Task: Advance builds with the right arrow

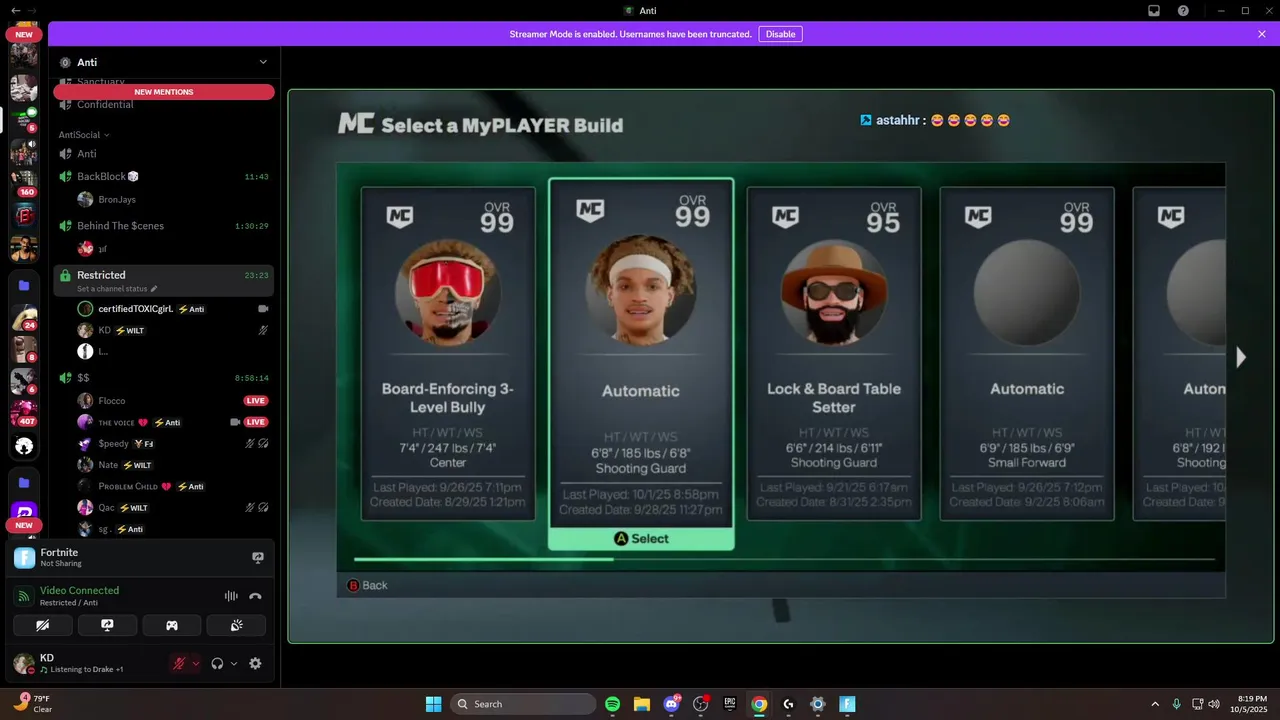Action: (1241, 357)
